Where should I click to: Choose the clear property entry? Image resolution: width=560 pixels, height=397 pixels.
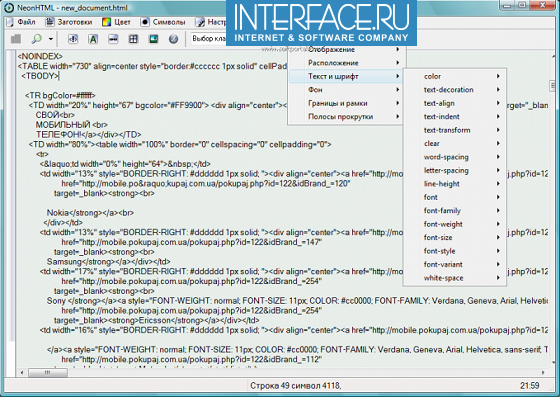pyautogui.click(x=455, y=144)
